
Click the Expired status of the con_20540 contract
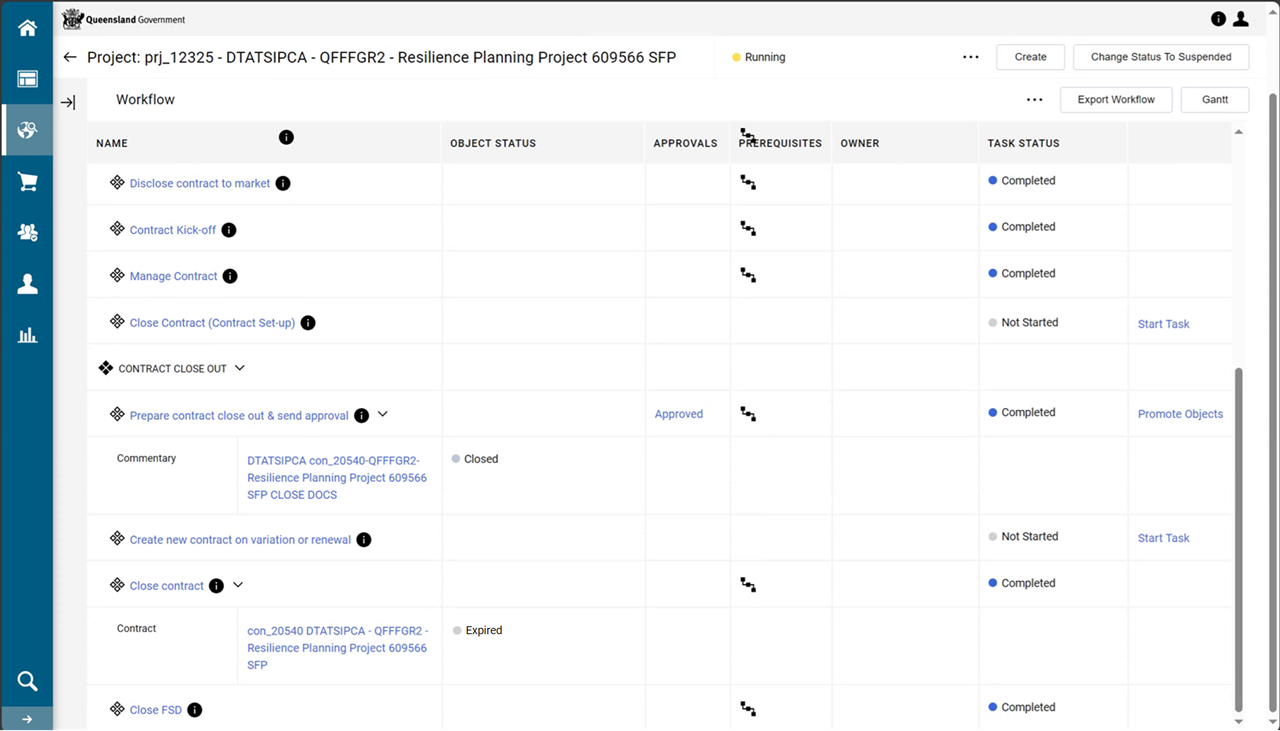477,631
